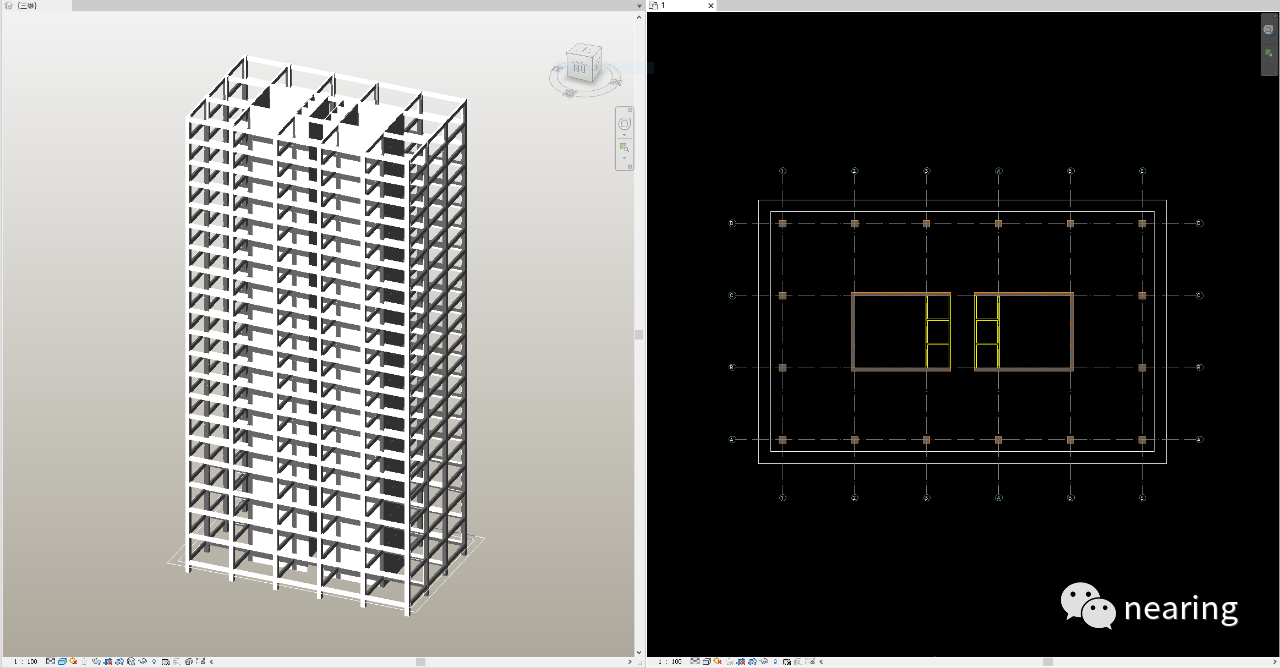Click the 3D view horizontal scrollbar thumb

(x=420, y=661)
